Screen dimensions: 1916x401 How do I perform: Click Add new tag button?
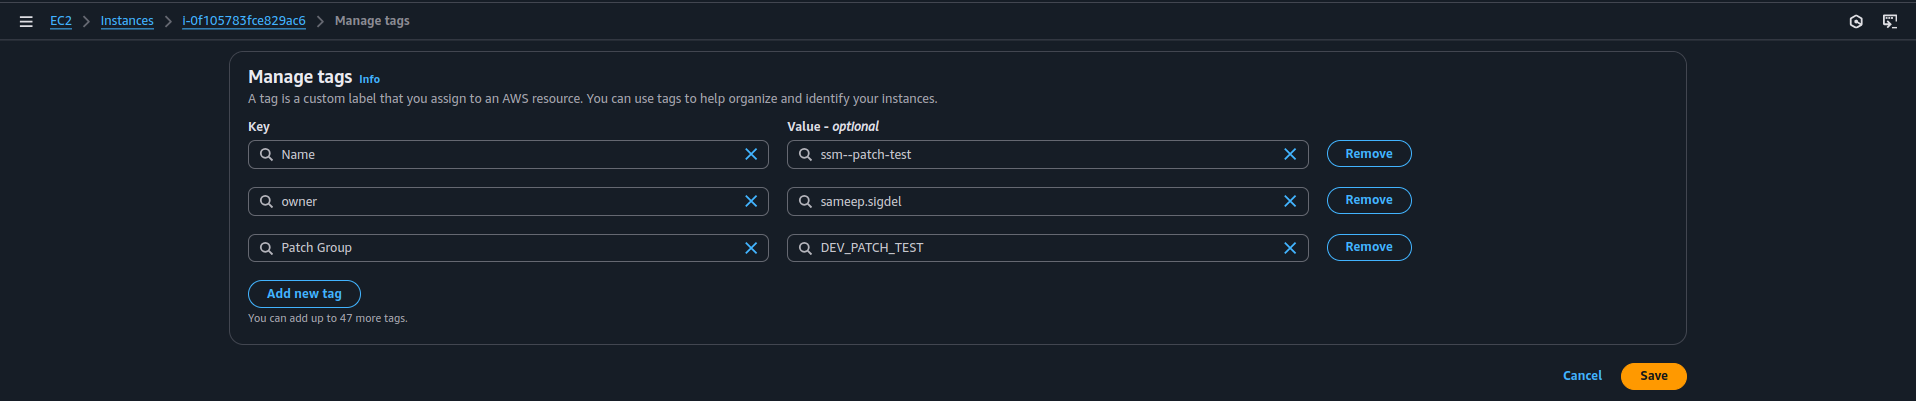pos(304,294)
